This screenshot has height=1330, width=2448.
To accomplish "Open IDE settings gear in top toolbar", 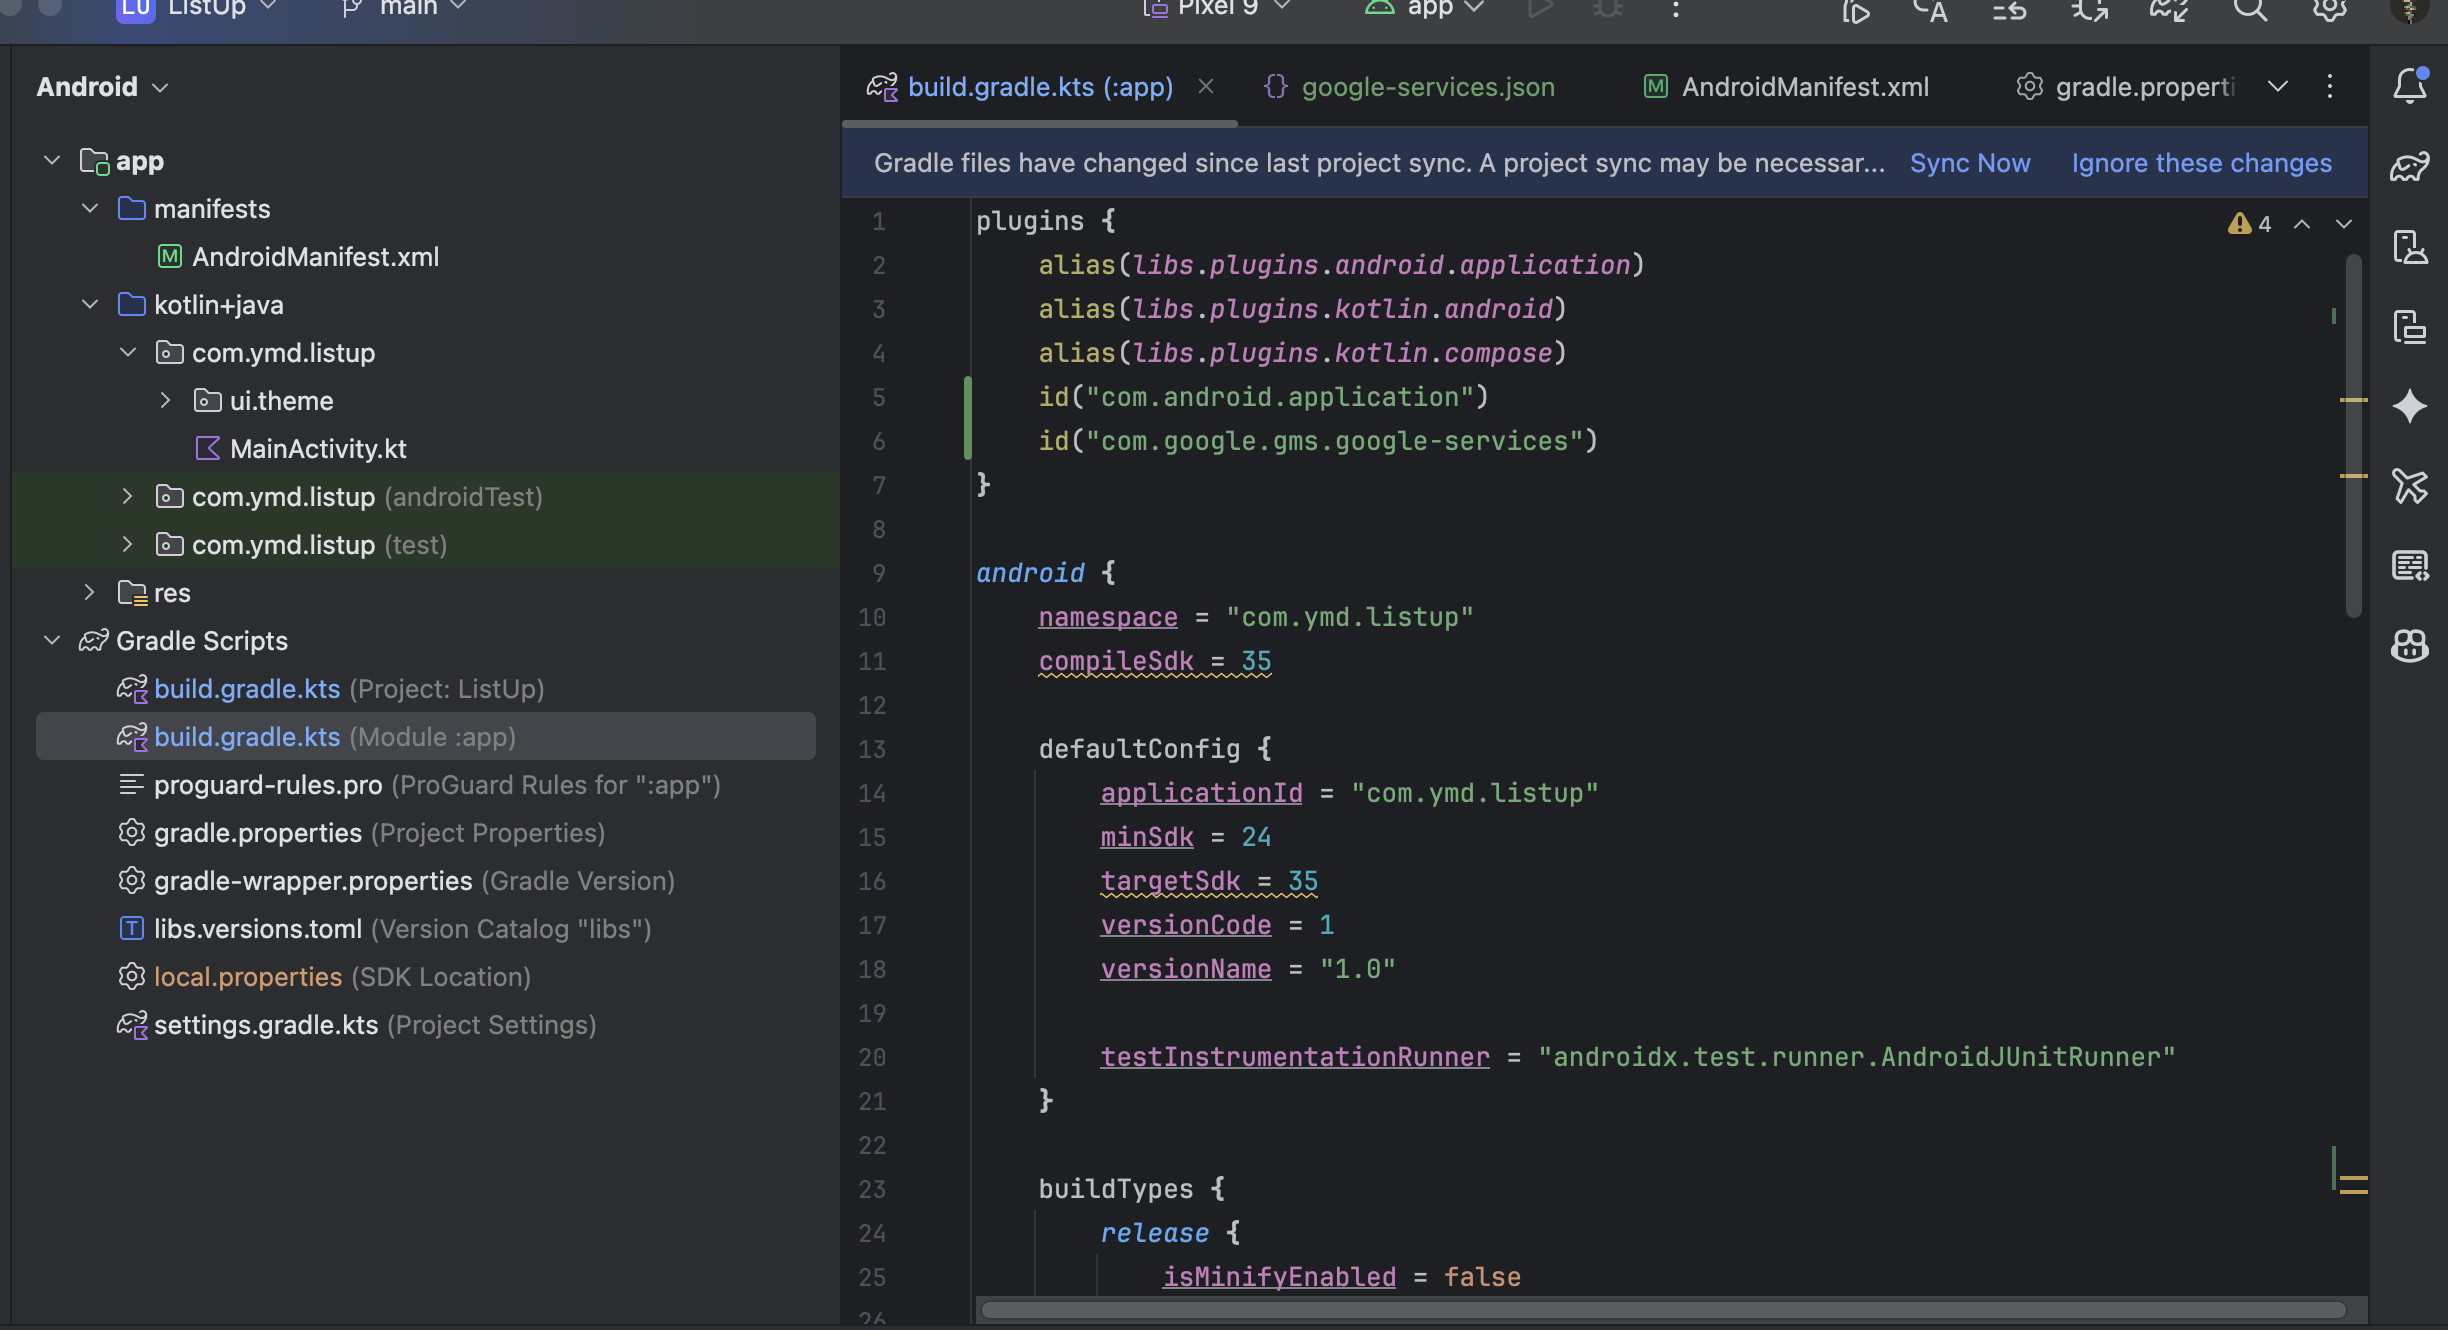I will point(2329,10).
